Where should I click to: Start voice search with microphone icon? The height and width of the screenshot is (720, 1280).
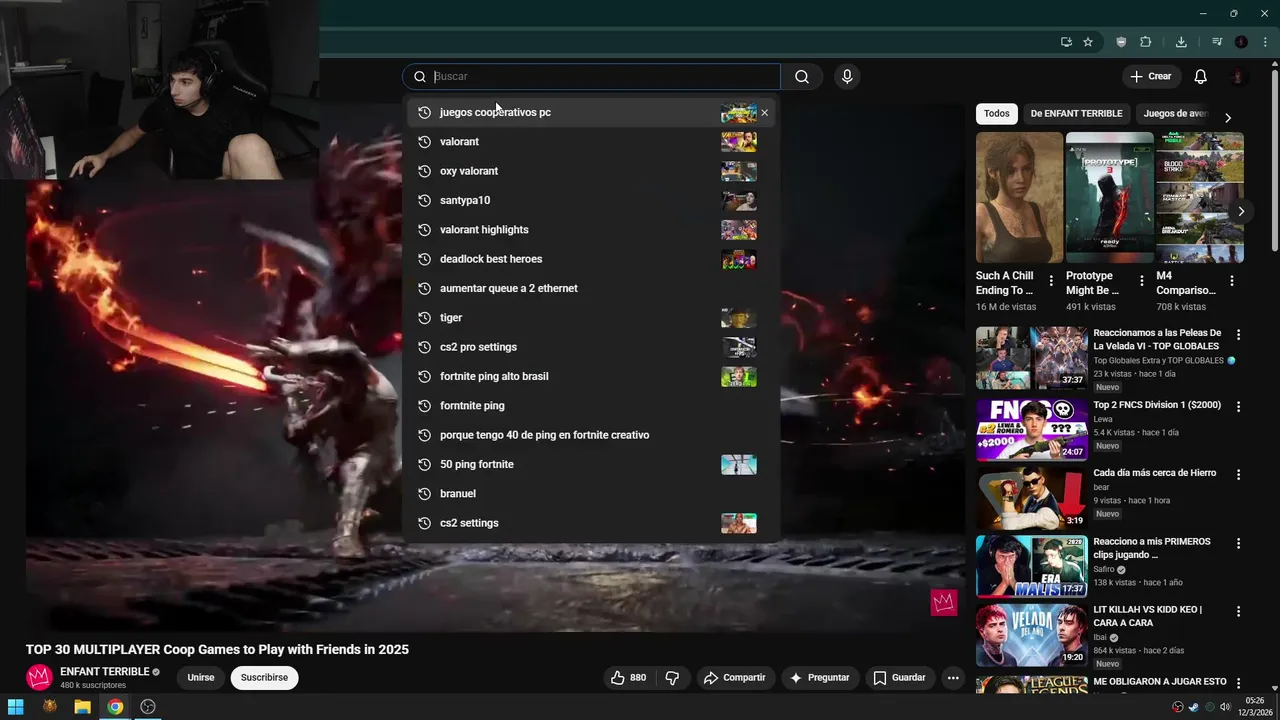pyautogui.click(x=847, y=77)
